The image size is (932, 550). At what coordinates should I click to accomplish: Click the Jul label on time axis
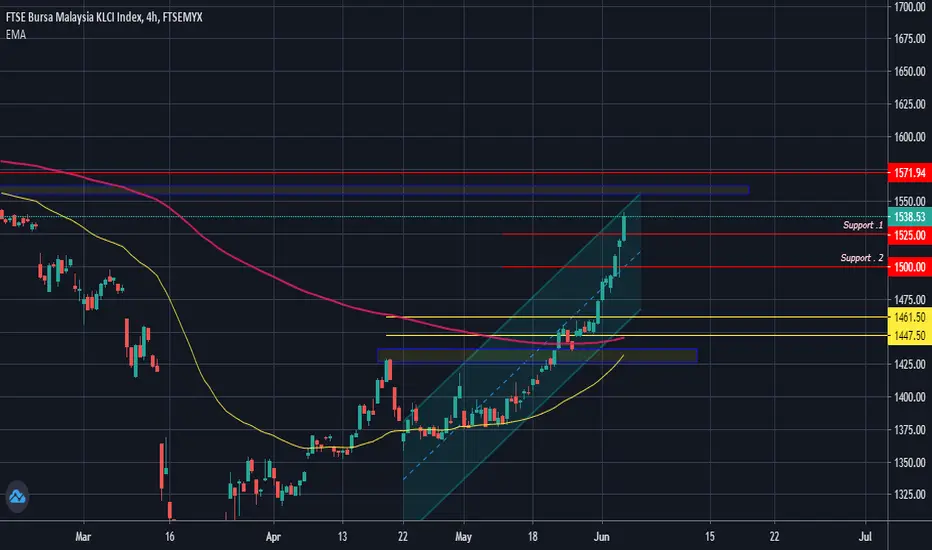[865, 537]
